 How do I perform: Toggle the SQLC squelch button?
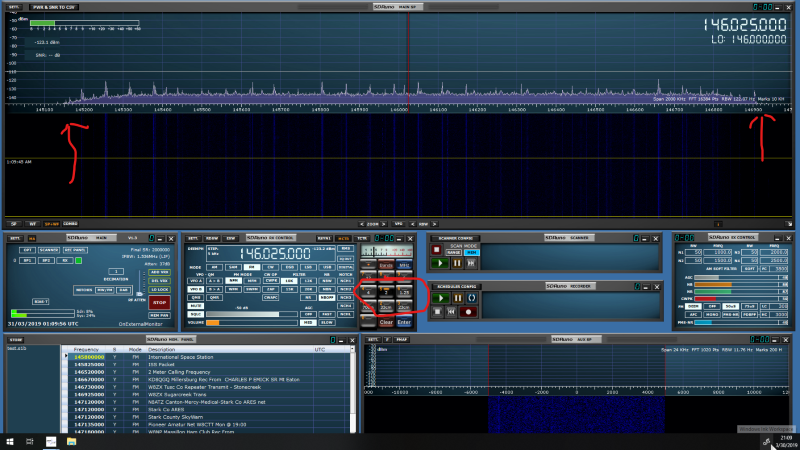[x=195, y=314]
